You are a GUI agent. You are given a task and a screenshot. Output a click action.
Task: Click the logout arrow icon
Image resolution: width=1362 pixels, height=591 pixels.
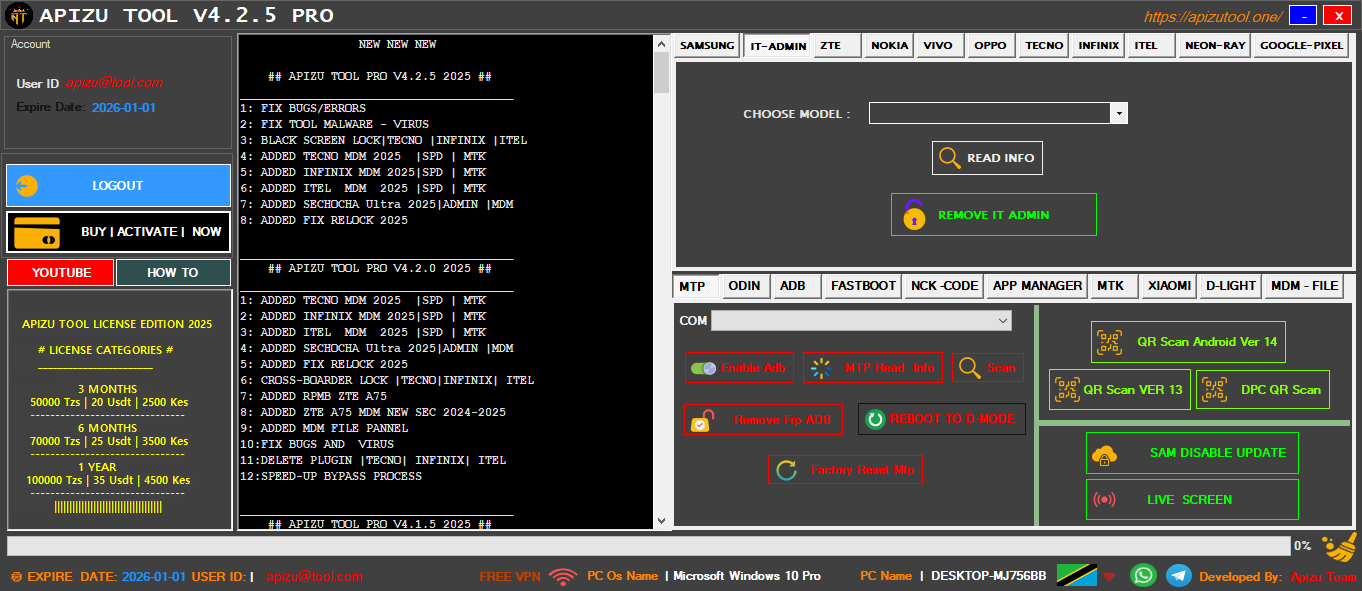pyautogui.click(x=27, y=185)
